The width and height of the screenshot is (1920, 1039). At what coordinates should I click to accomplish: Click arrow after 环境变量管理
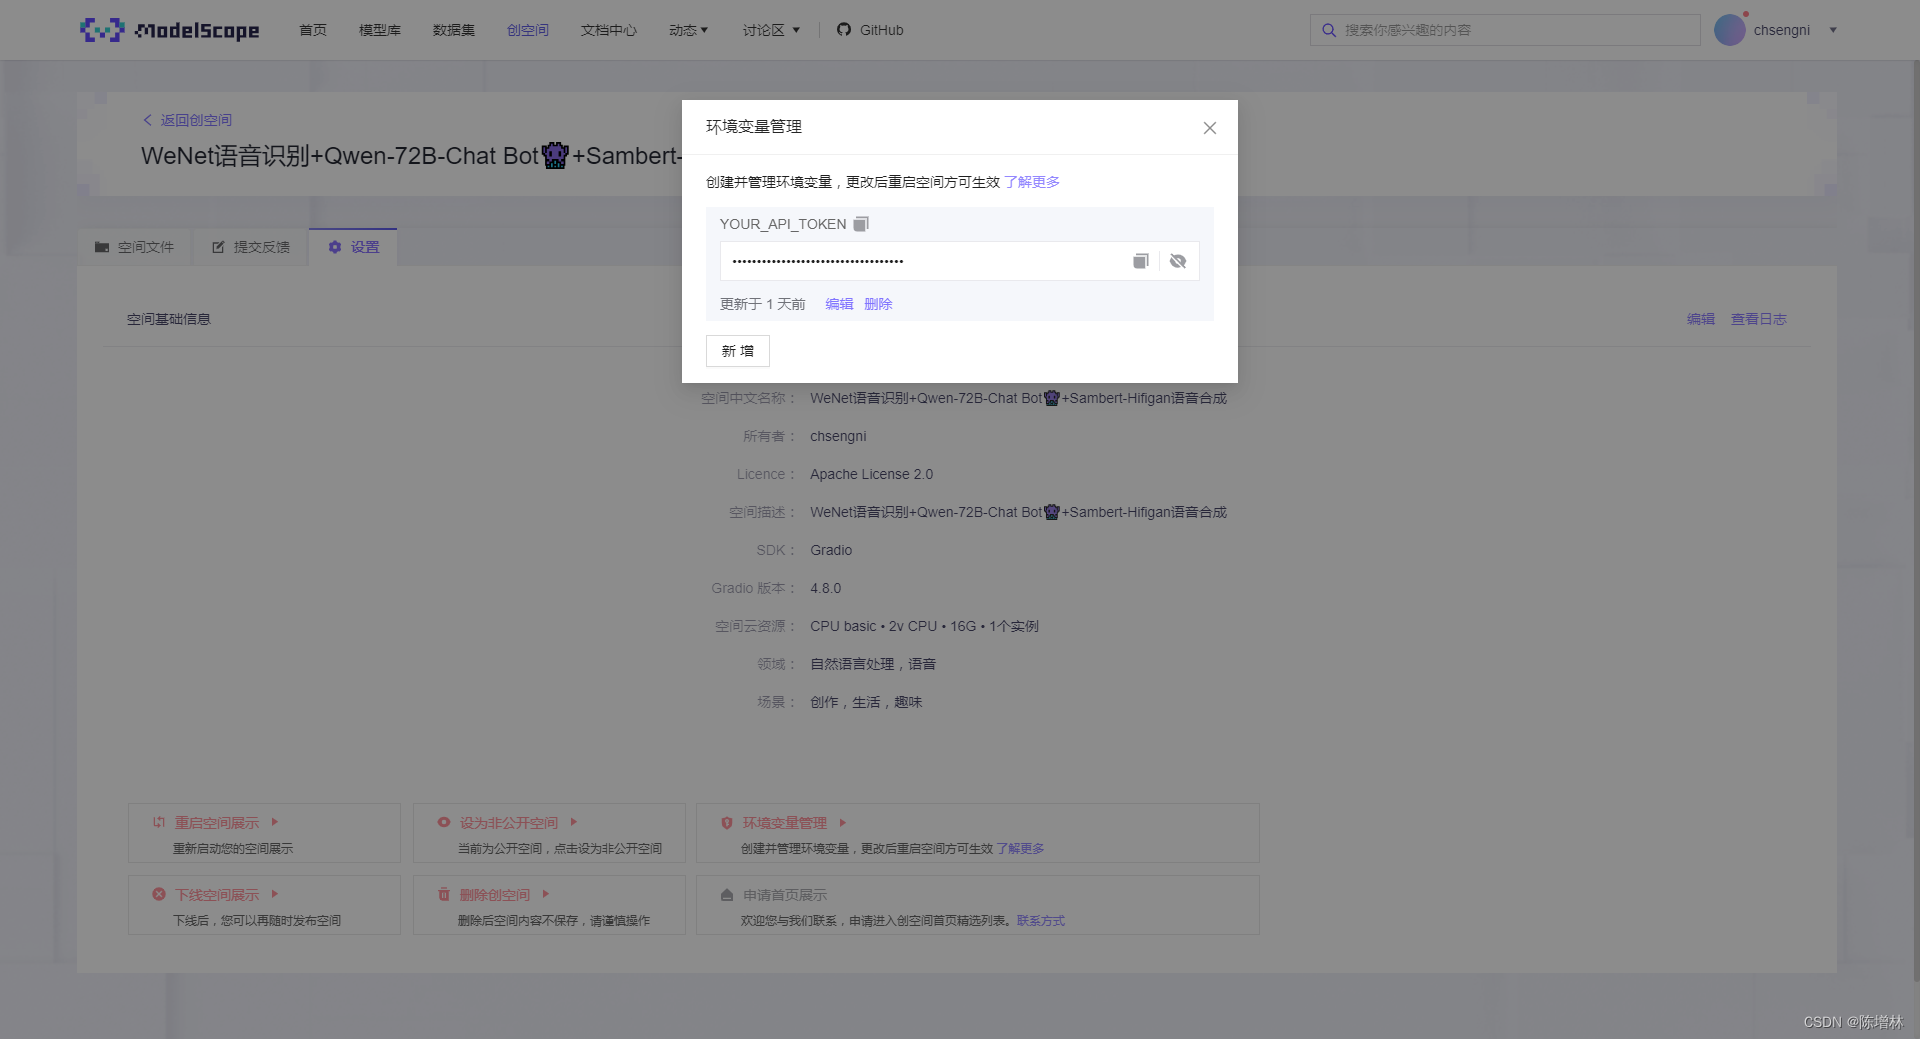point(842,822)
